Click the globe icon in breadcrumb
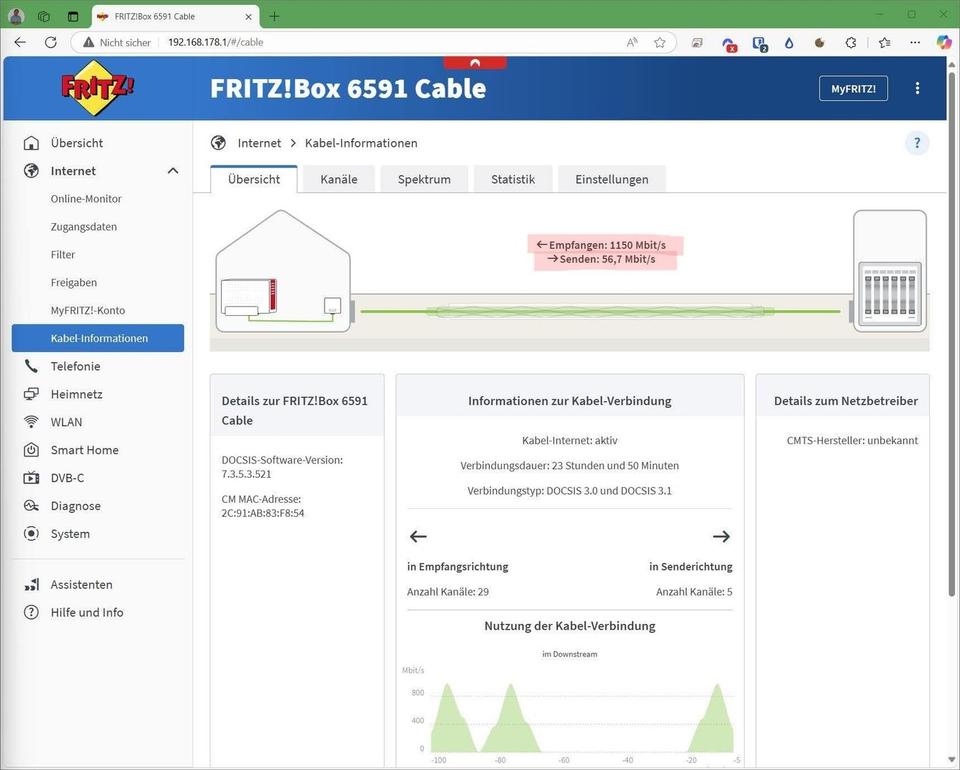The height and width of the screenshot is (770, 960). (219, 143)
